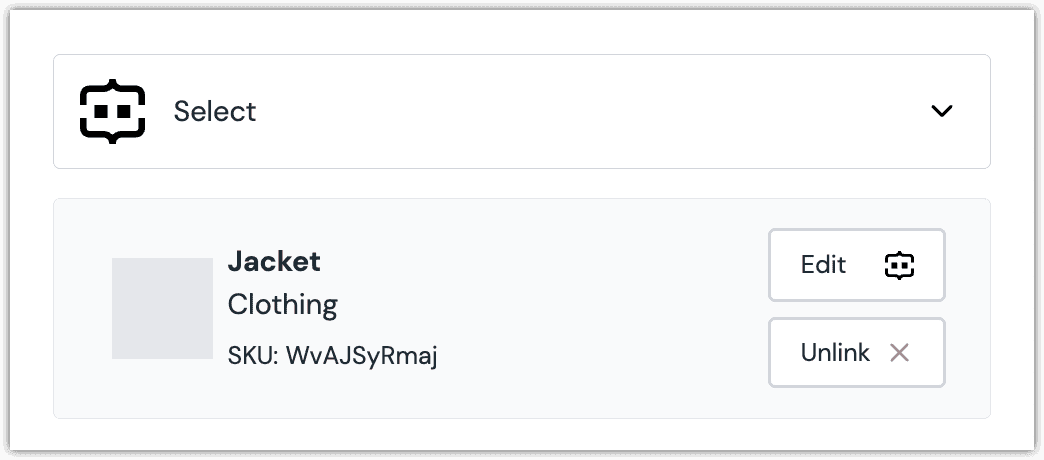
Task: Click the 'SKU:' label prefix
Action: 254,355
